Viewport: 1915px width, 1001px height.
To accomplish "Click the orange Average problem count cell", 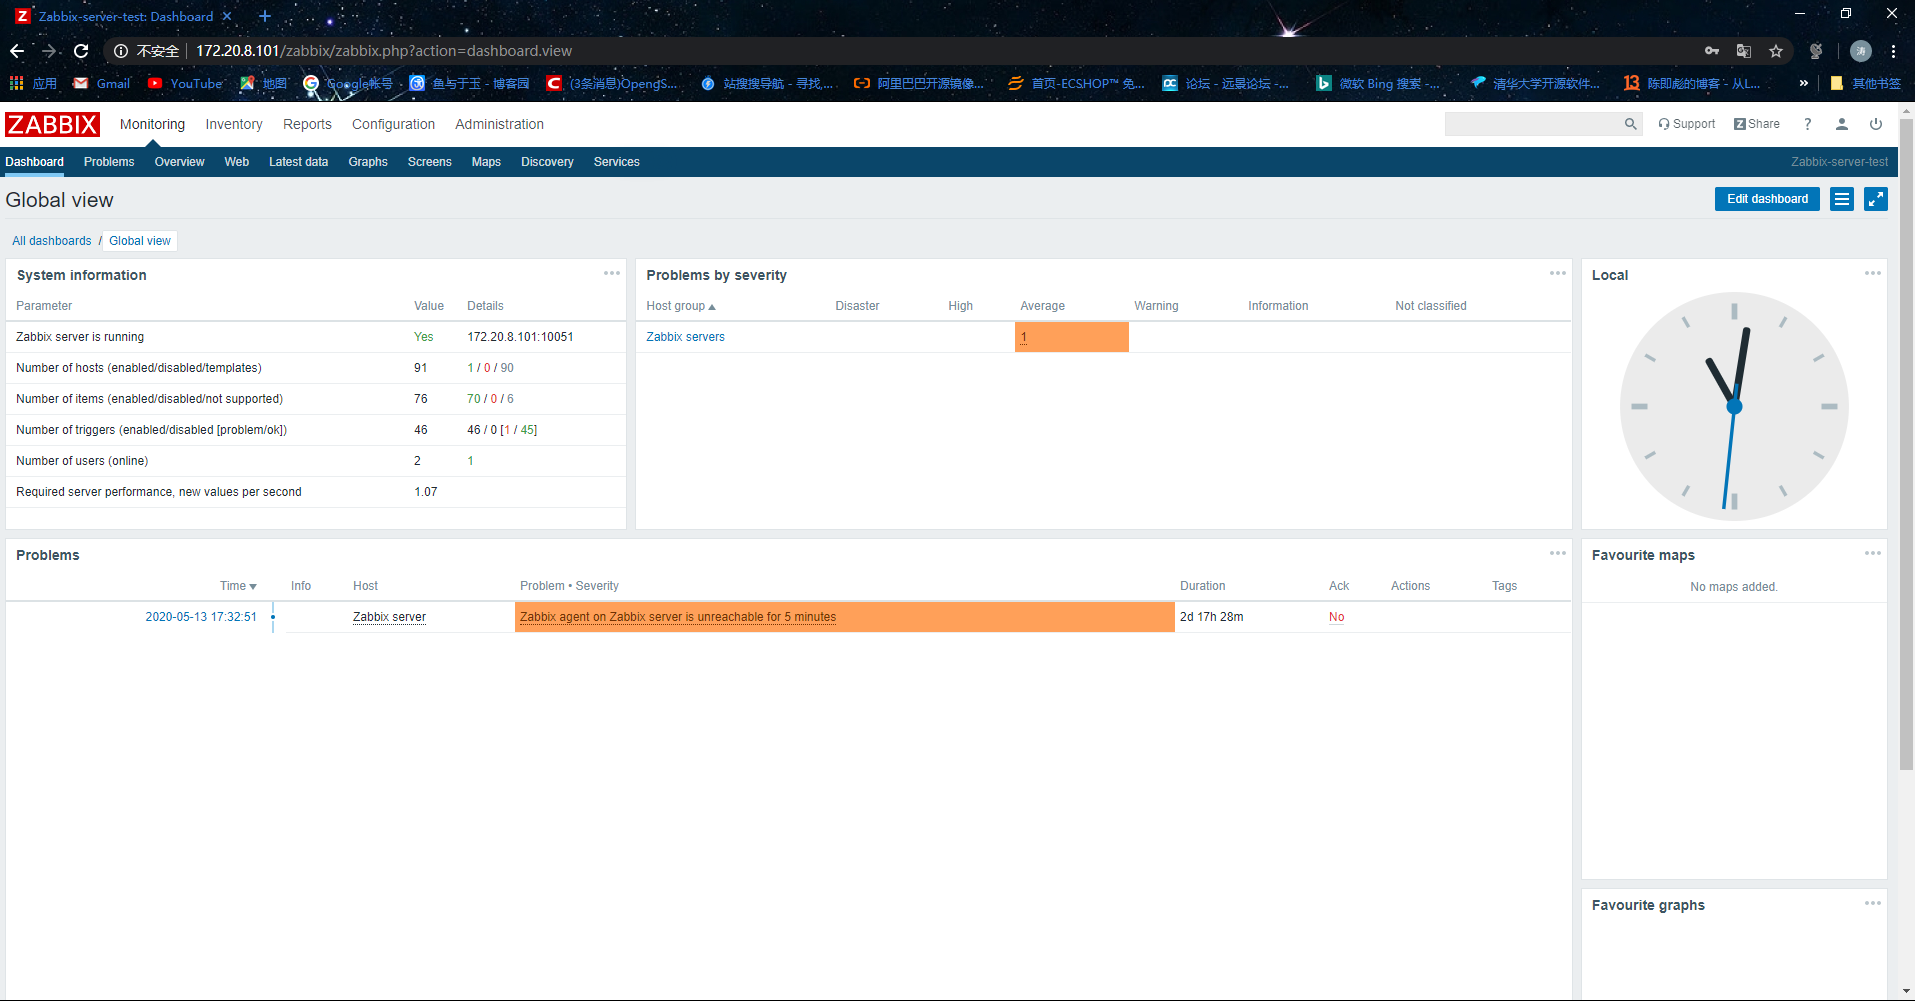I will [1071, 337].
